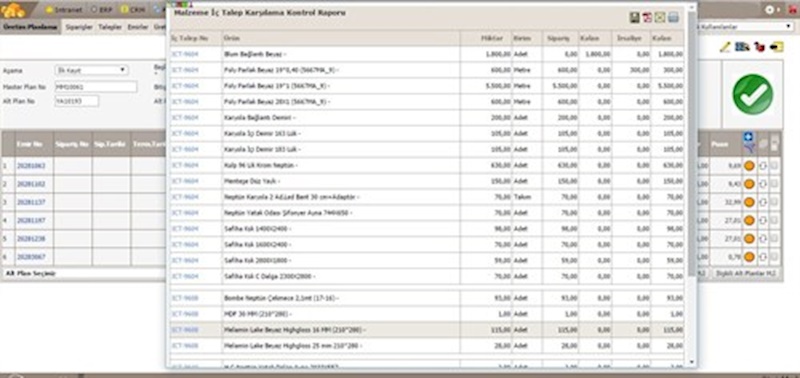Click the save disk icon in report header
Image resolution: width=800 pixels, height=378 pixels.
pyautogui.click(x=635, y=17)
